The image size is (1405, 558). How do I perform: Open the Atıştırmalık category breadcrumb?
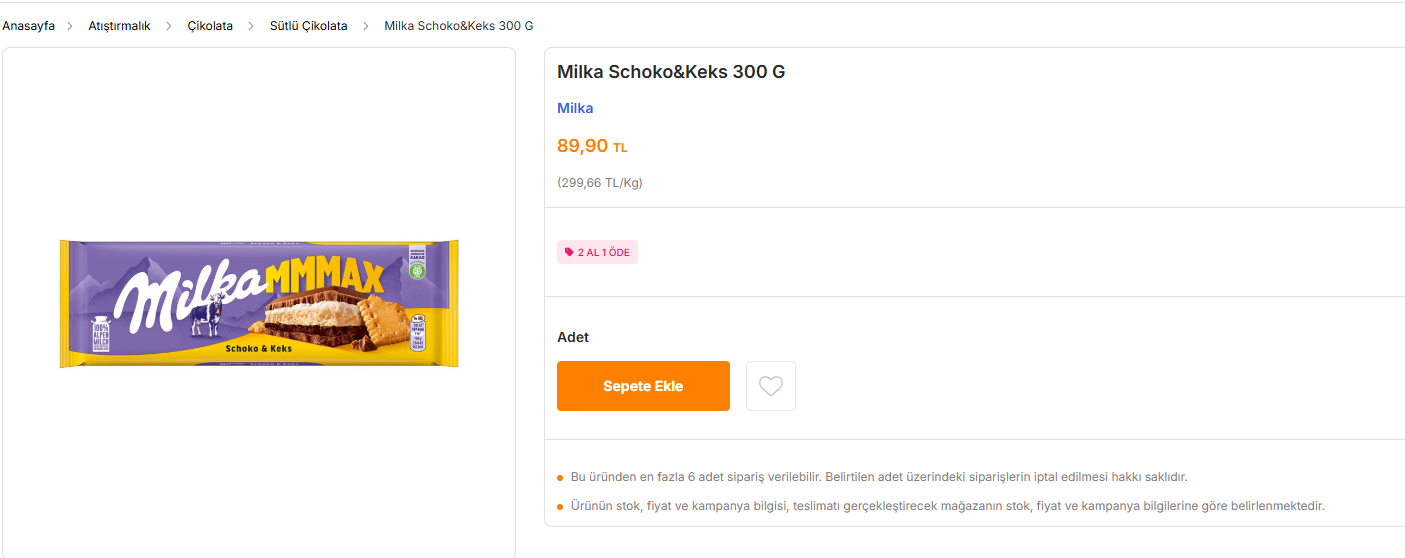pyautogui.click(x=119, y=26)
